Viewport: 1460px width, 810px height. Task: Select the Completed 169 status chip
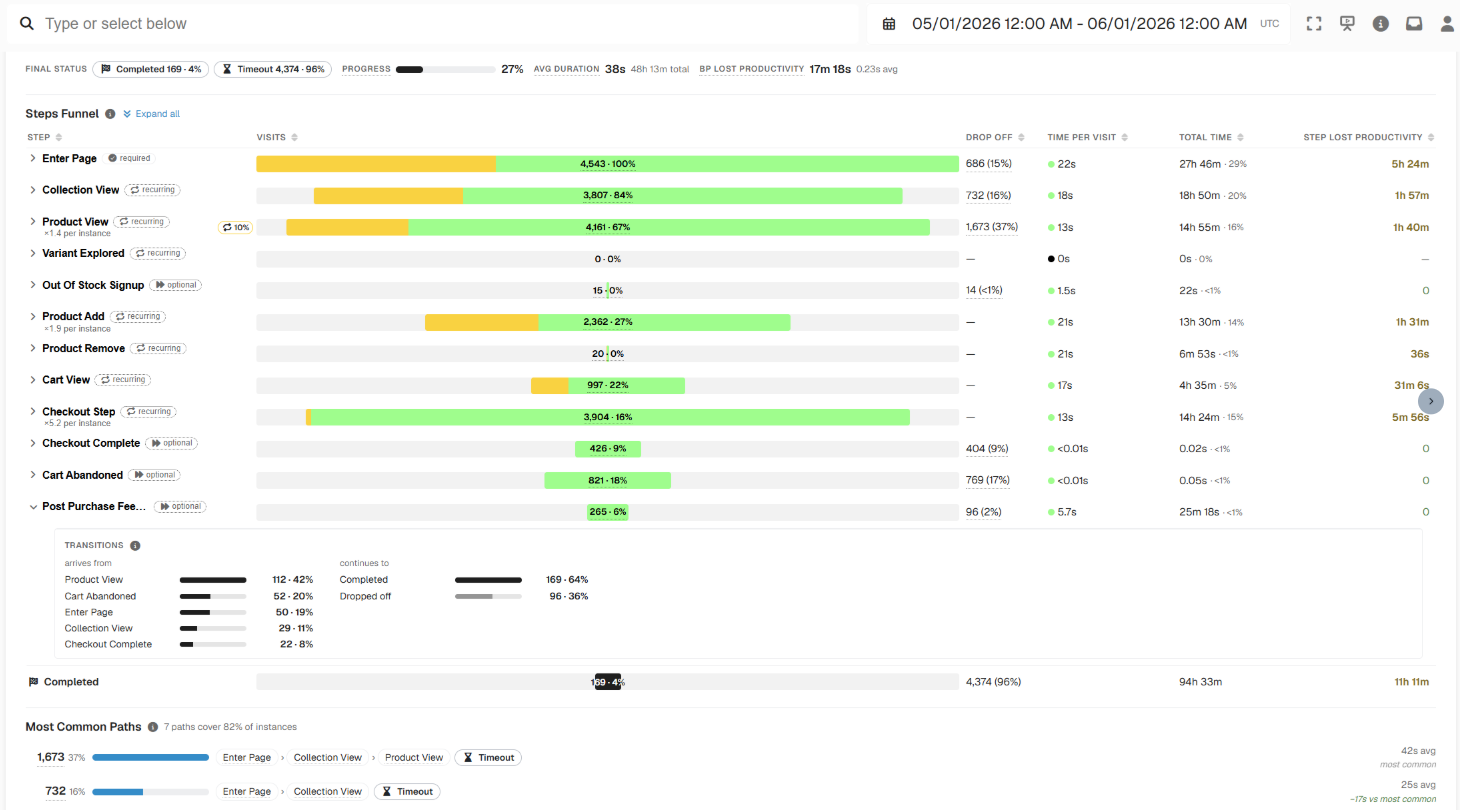(152, 70)
